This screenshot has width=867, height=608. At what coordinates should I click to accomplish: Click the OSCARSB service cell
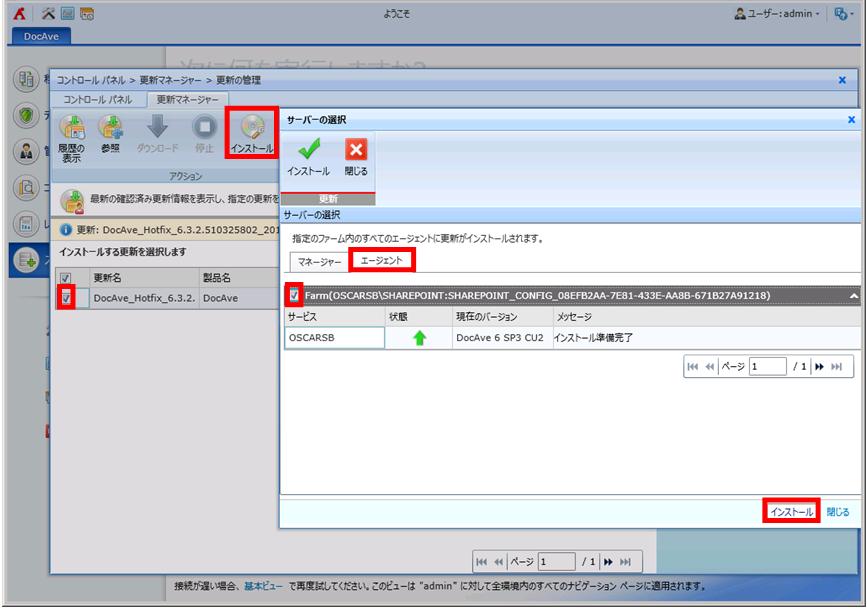click(x=335, y=338)
